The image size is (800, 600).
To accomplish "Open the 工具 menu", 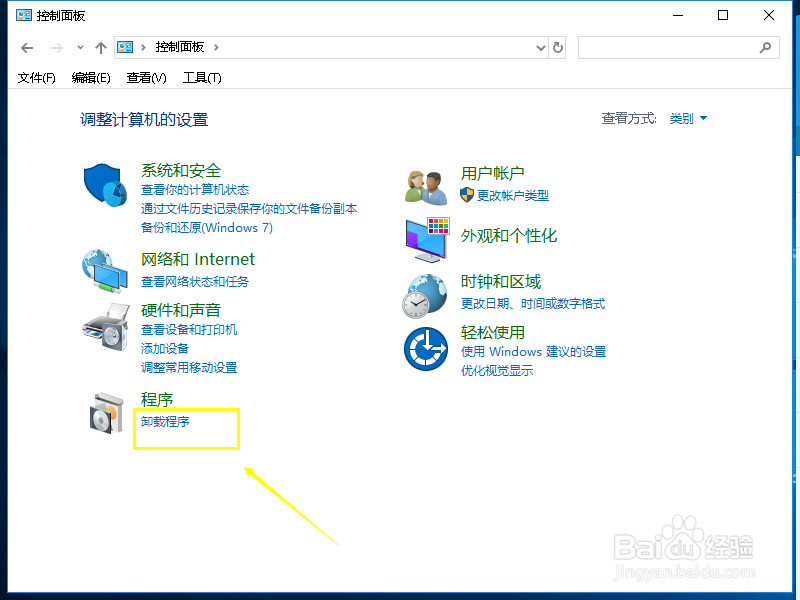I will [202, 77].
